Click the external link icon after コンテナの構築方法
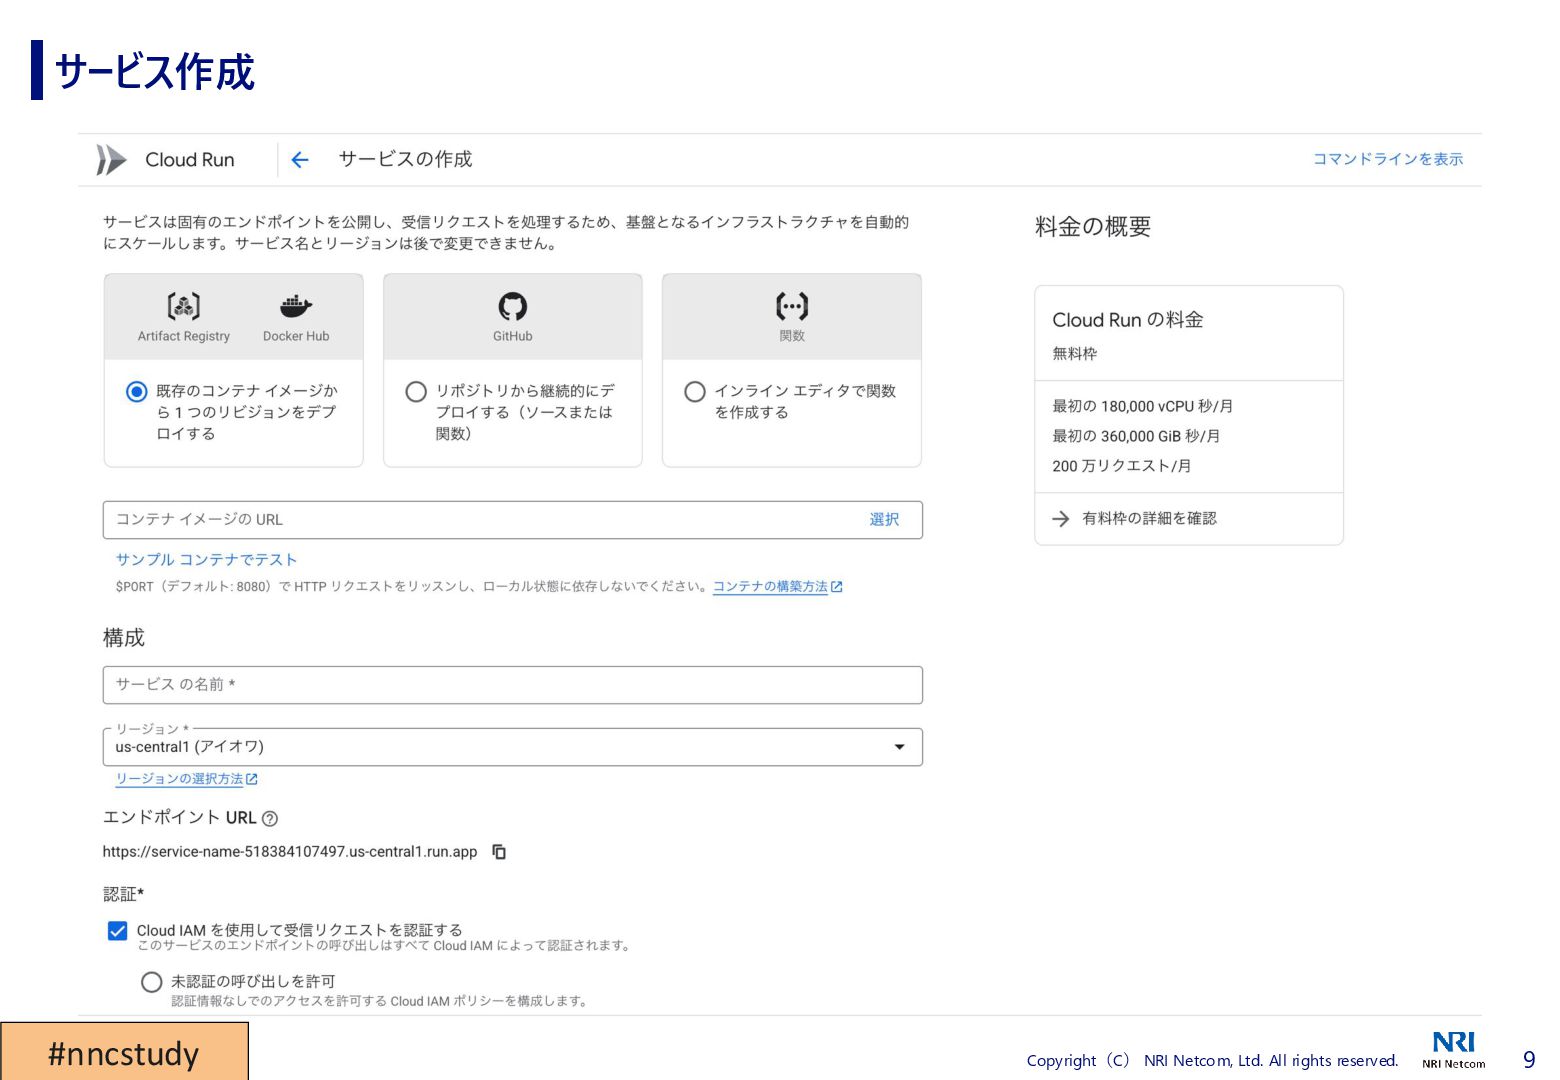The image size is (1560, 1080). (x=837, y=587)
